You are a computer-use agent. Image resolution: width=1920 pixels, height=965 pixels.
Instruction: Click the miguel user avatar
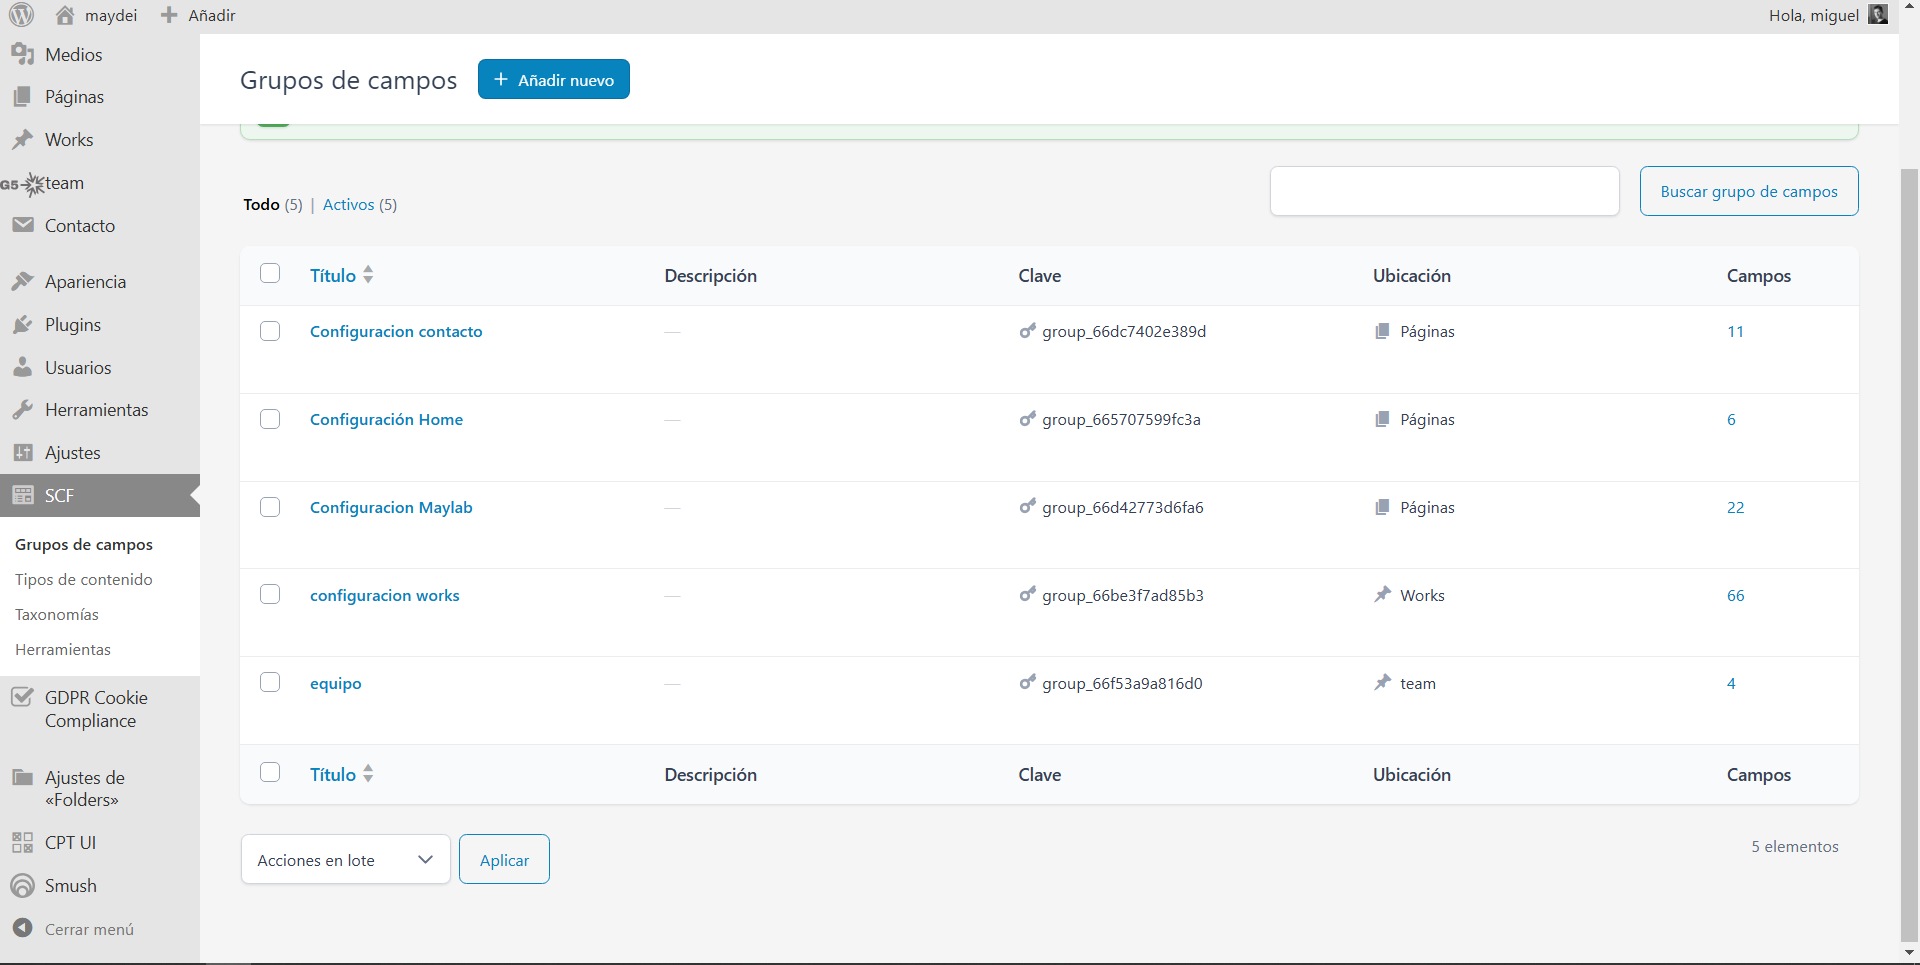(1878, 15)
